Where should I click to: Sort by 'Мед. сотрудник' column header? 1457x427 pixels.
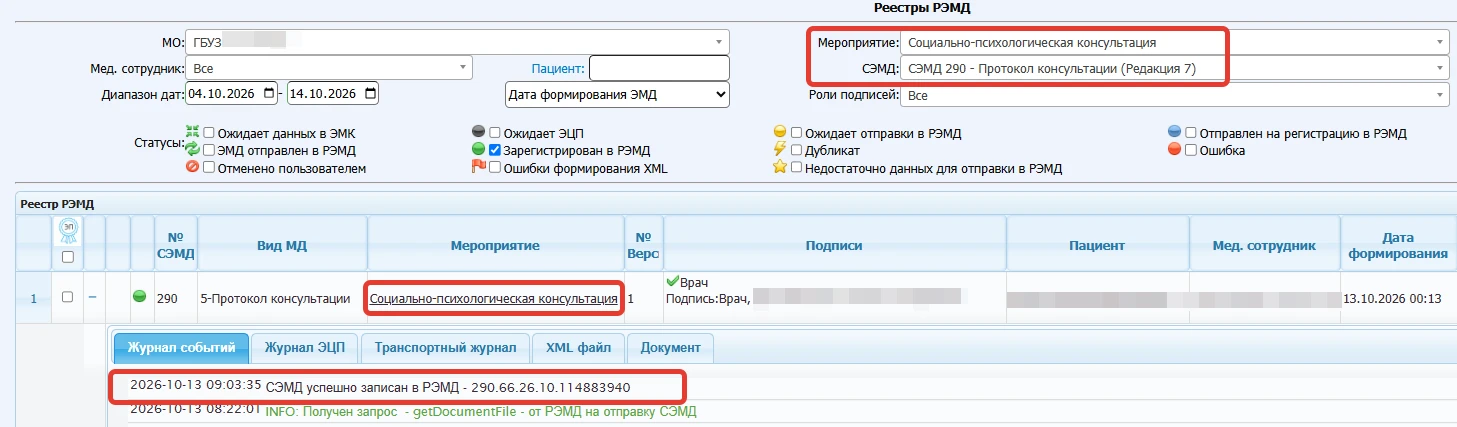coord(1264,245)
